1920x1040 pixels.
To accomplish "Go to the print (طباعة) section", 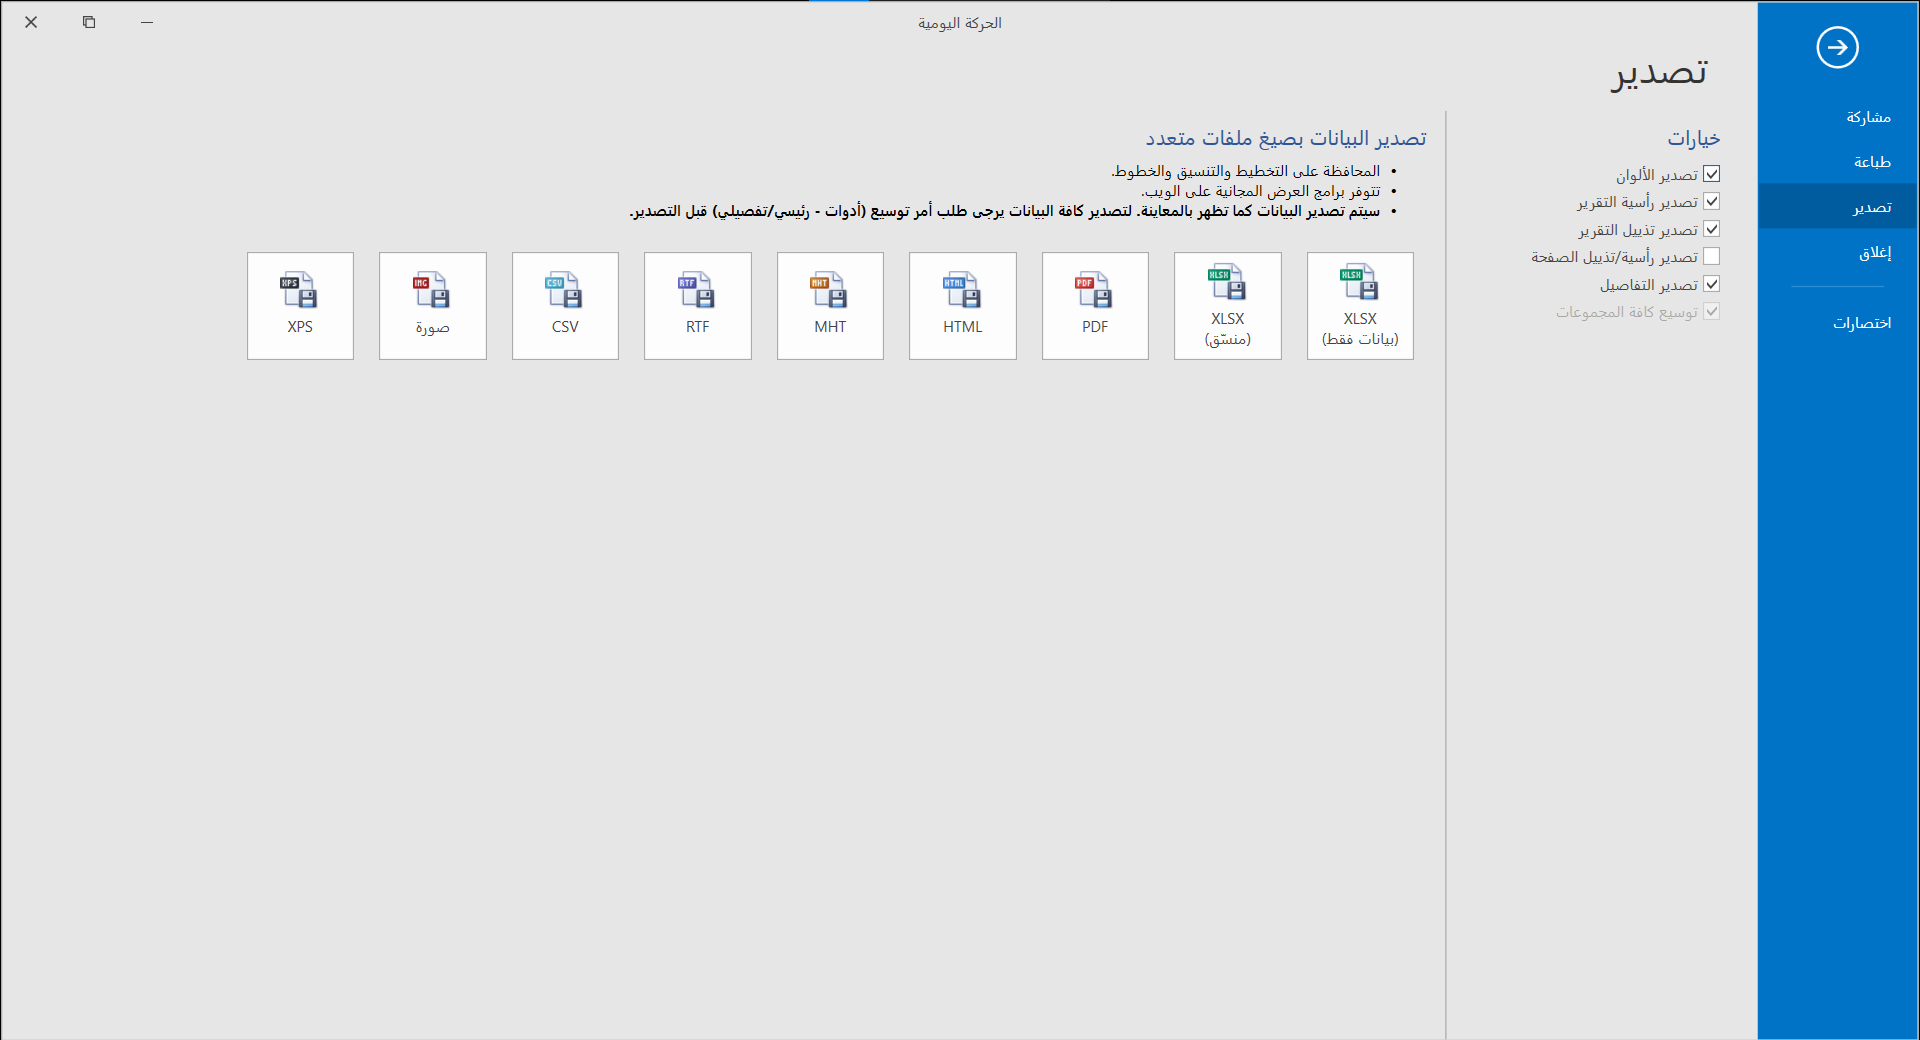I will [x=1871, y=162].
